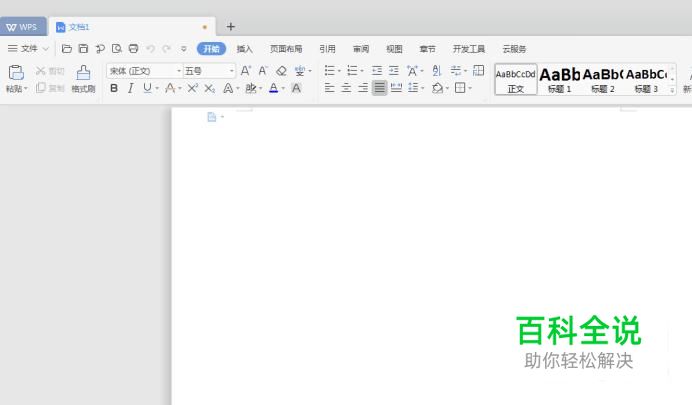Click the print icon in quick access toolbar
This screenshot has height=405, width=692.
pyautogui.click(x=133, y=48)
